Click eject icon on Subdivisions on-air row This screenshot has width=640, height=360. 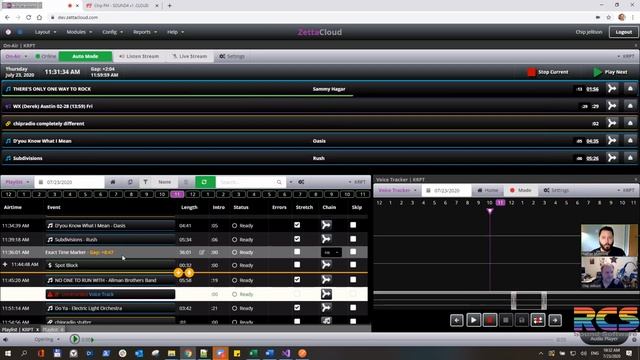click(630, 158)
